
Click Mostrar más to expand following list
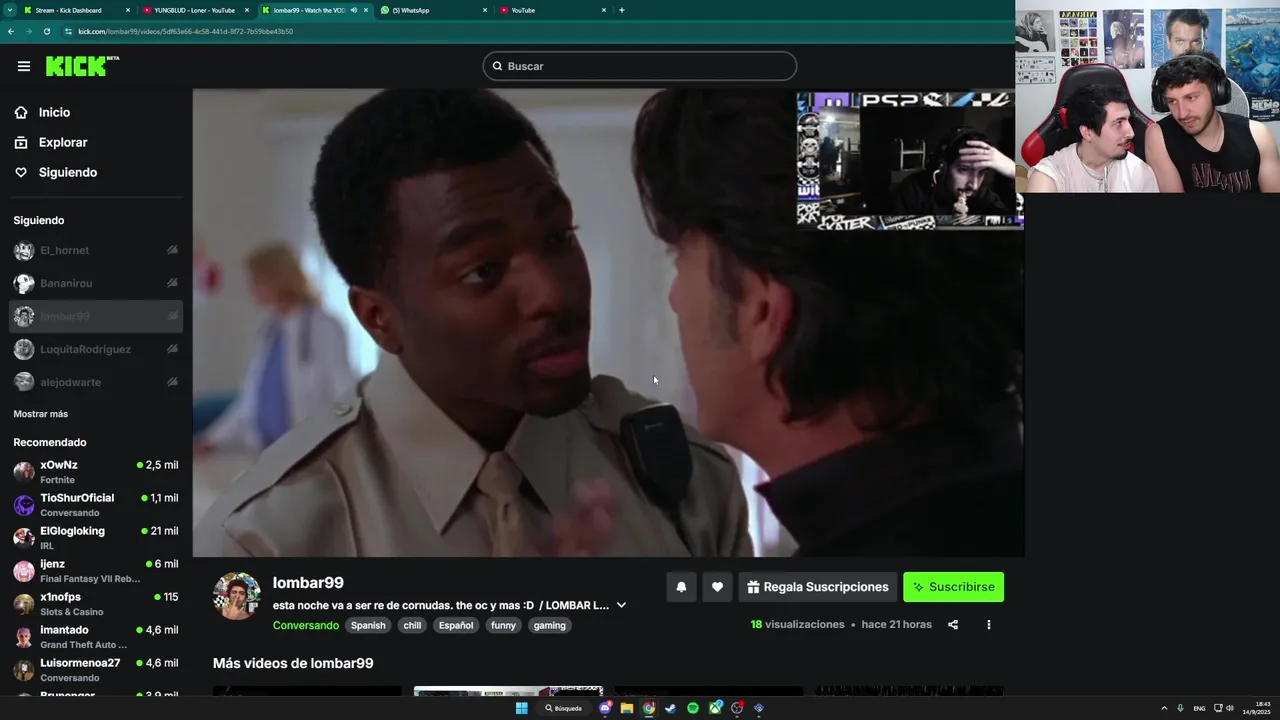(x=41, y=414)
